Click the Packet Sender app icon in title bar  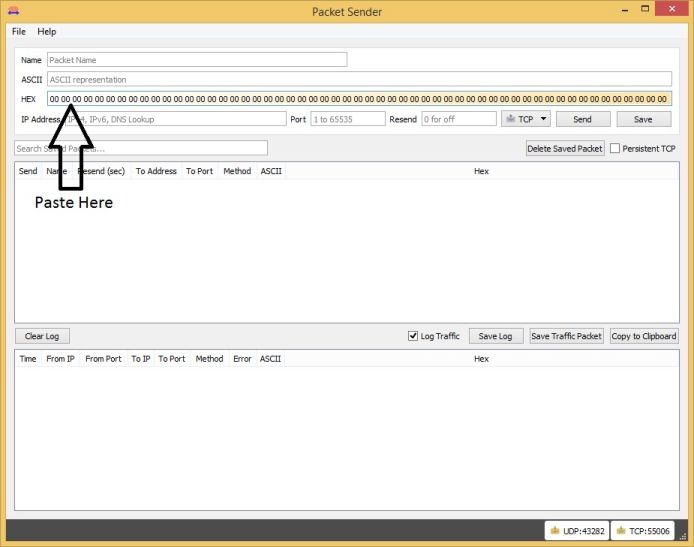[x=13, y=10]
